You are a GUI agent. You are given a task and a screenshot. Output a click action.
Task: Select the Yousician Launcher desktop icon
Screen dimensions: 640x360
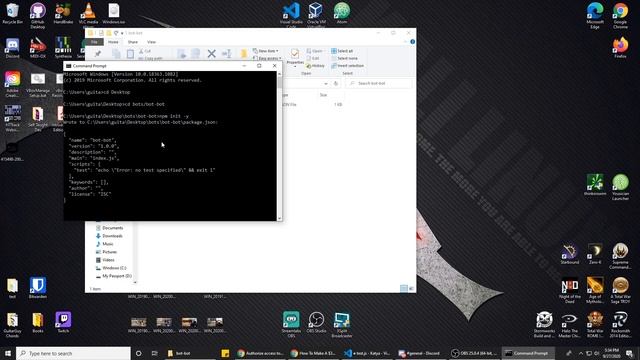(620, 187)
